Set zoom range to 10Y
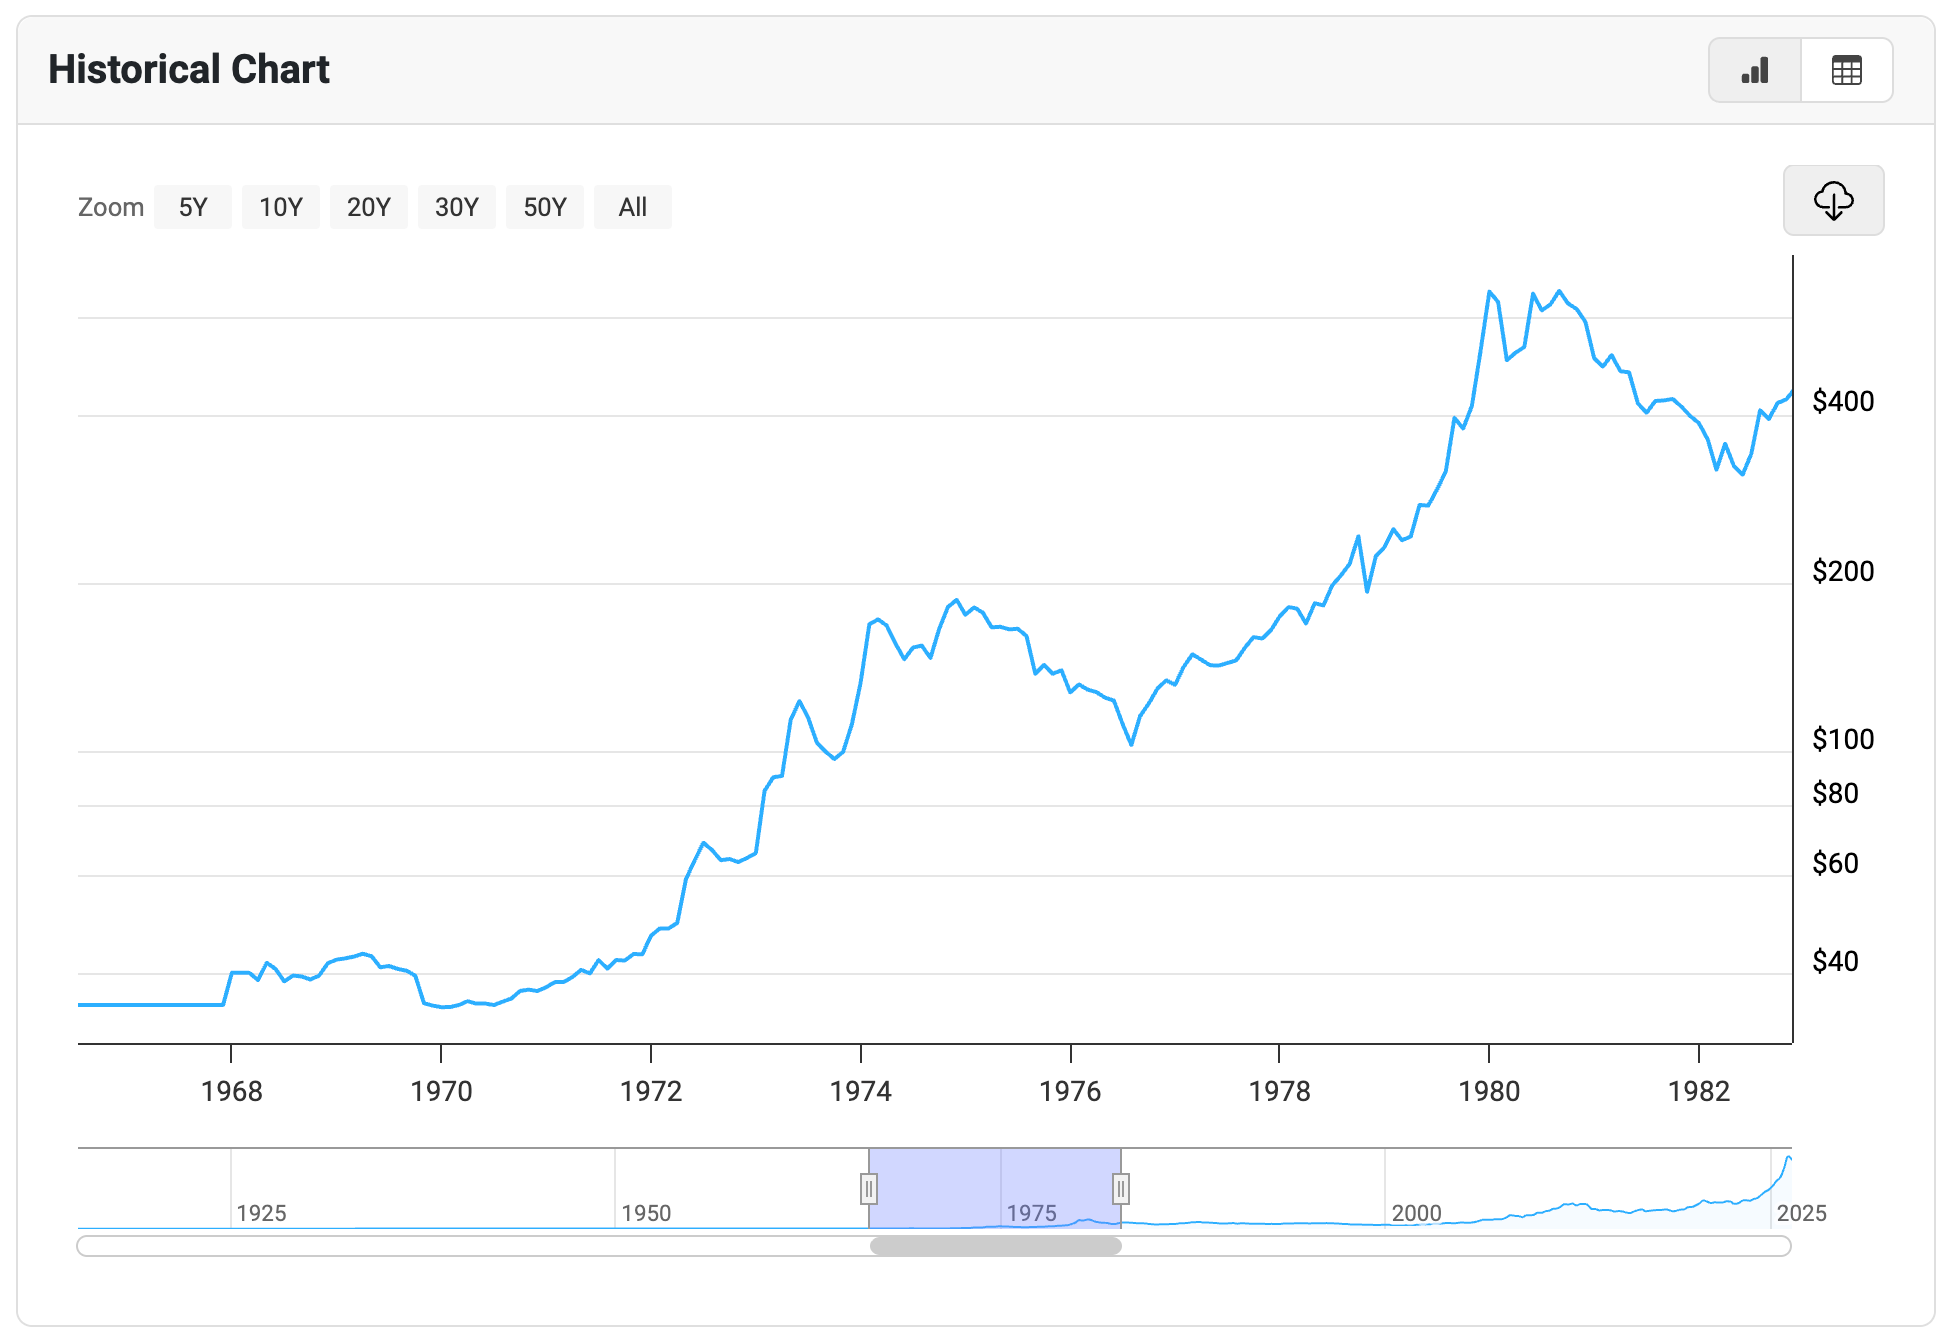 [x=281, y=207]
